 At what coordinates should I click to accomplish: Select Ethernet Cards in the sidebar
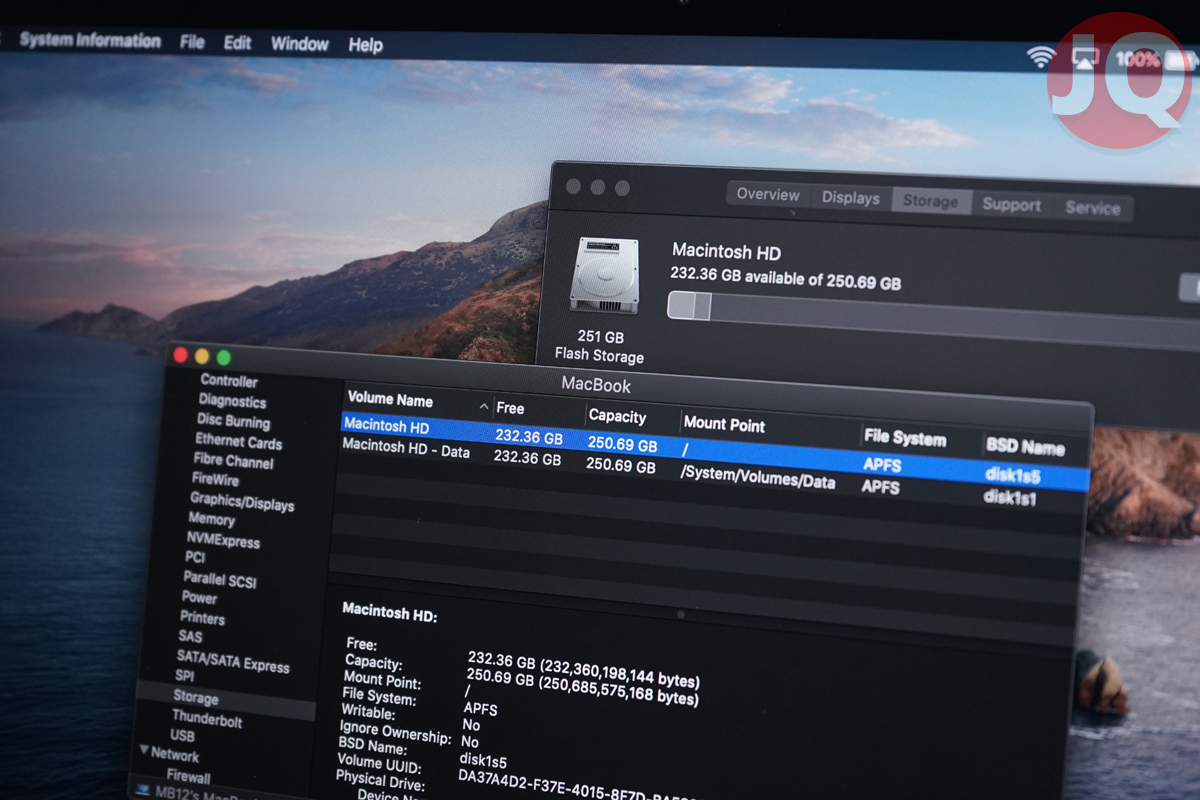tap(238, 441)
